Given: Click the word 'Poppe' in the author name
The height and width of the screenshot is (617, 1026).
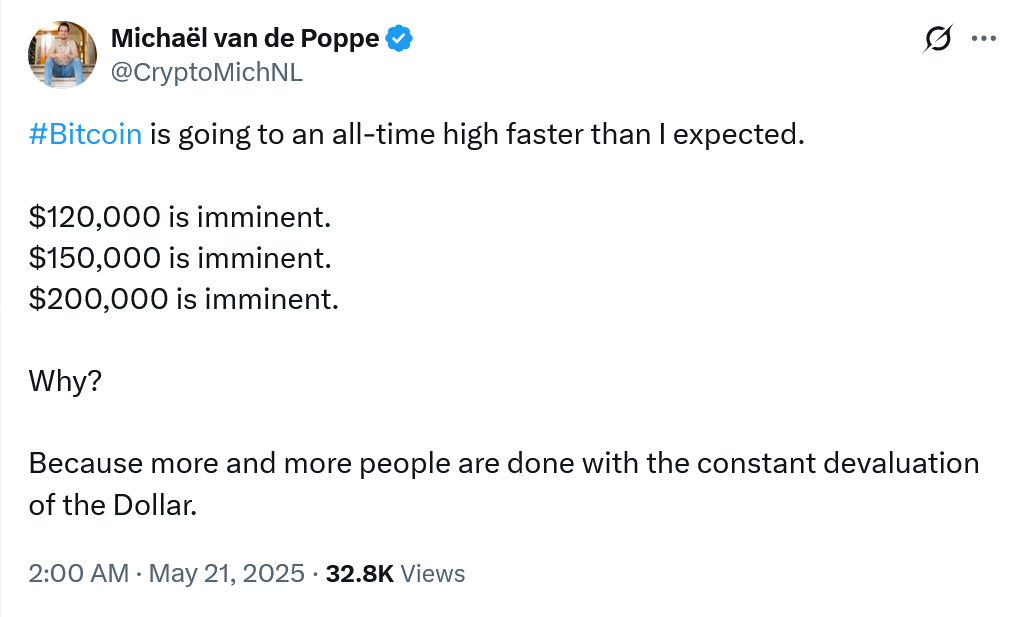Looking at the screenshot, I should (x=340, y=39).
